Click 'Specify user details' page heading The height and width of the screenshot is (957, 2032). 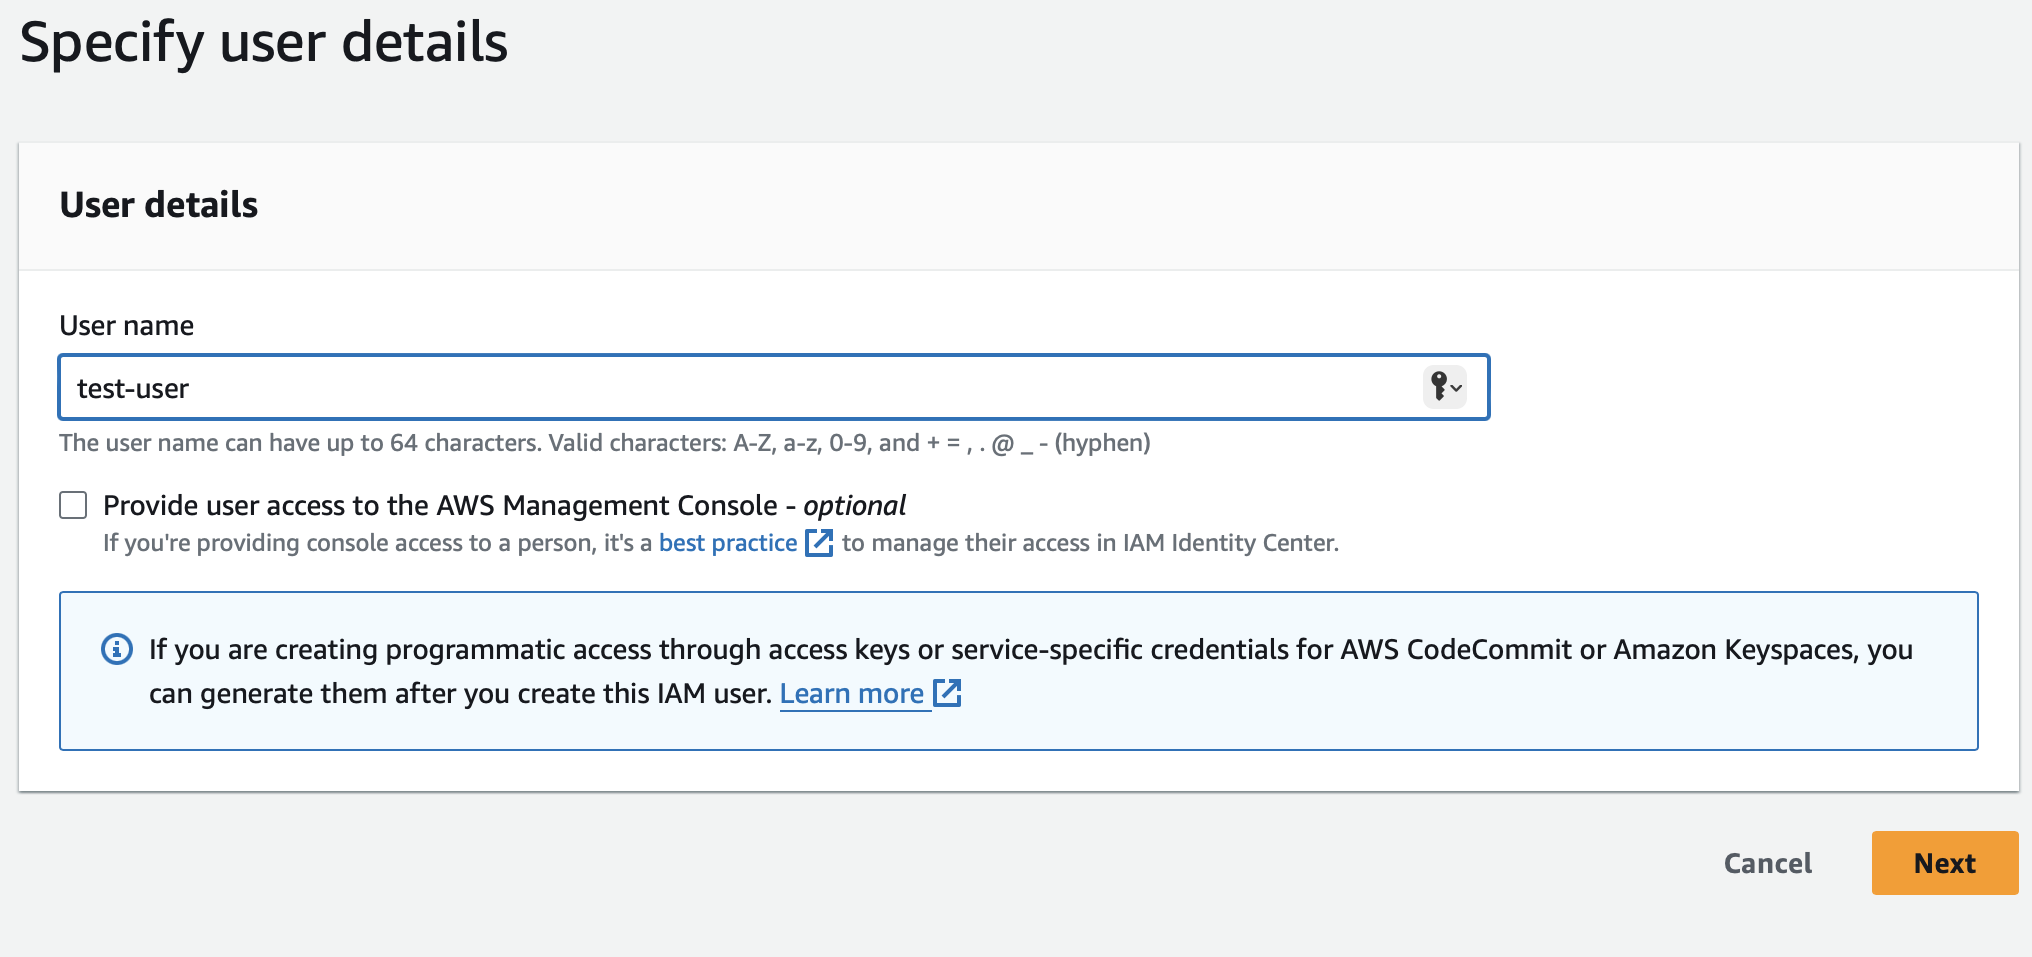click(264, 43)
